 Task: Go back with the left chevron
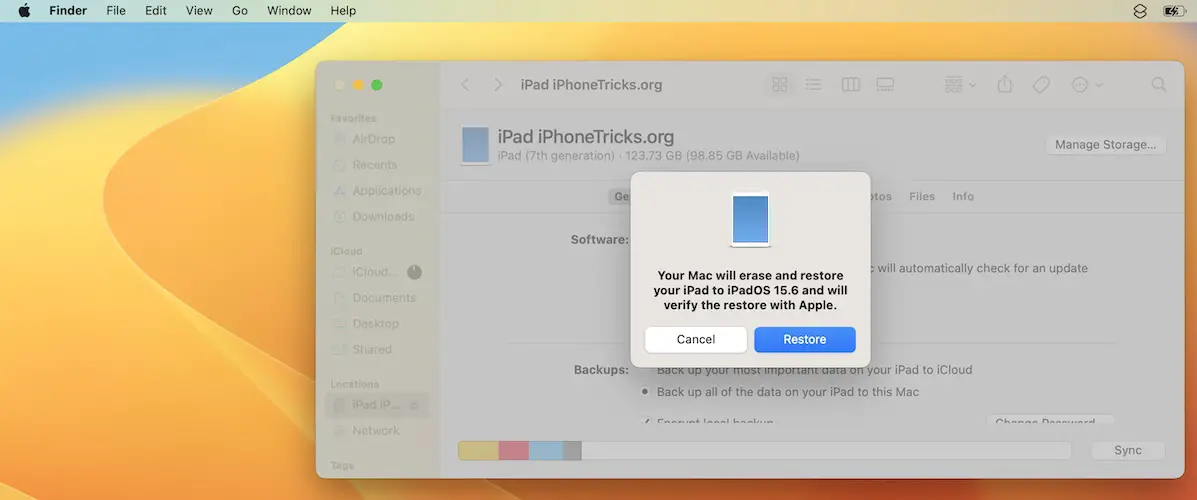point(466,85)
